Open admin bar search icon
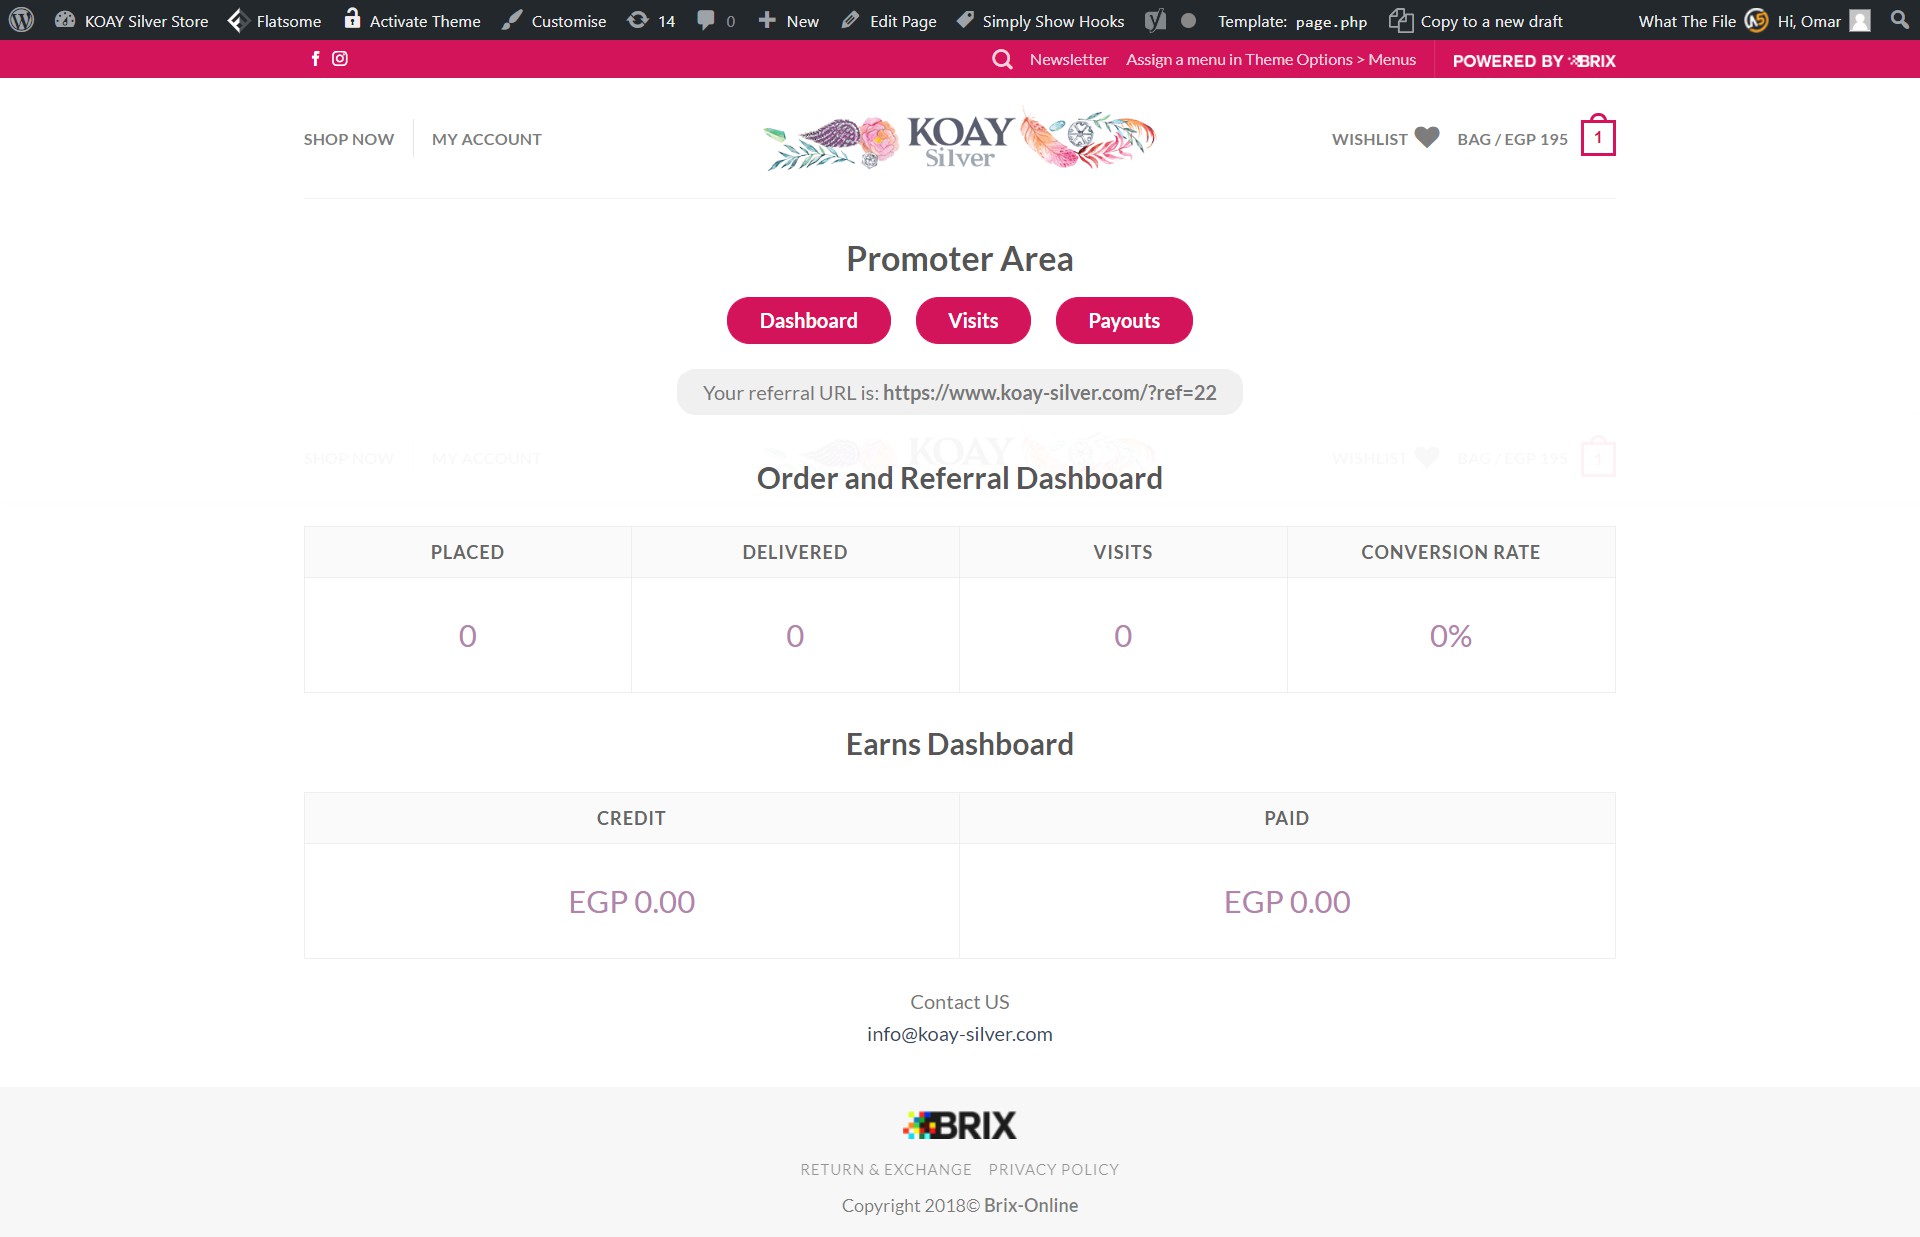 1899,20
